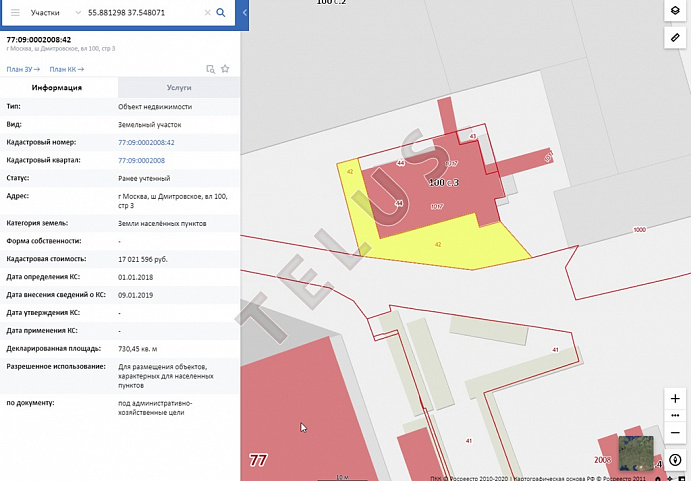Run search with magnifier icon
The image size is (691, 481).
click(x=221, y=12)
